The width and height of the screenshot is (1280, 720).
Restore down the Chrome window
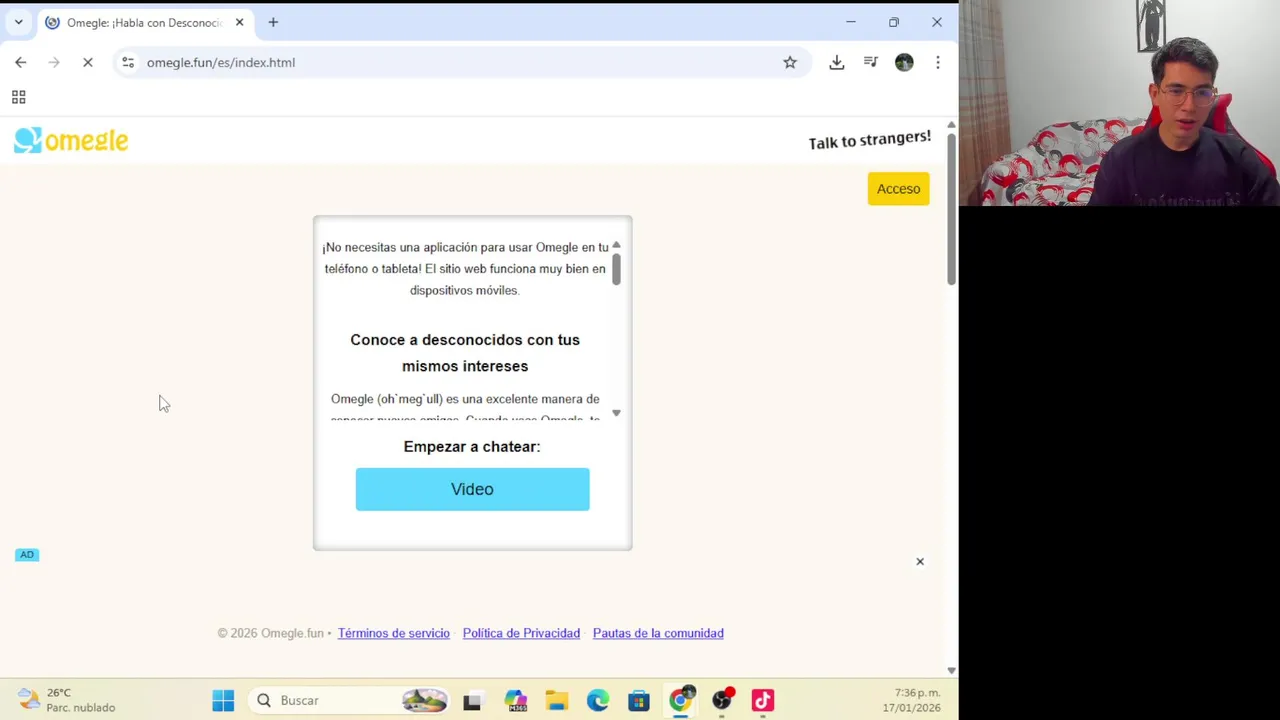894,22
